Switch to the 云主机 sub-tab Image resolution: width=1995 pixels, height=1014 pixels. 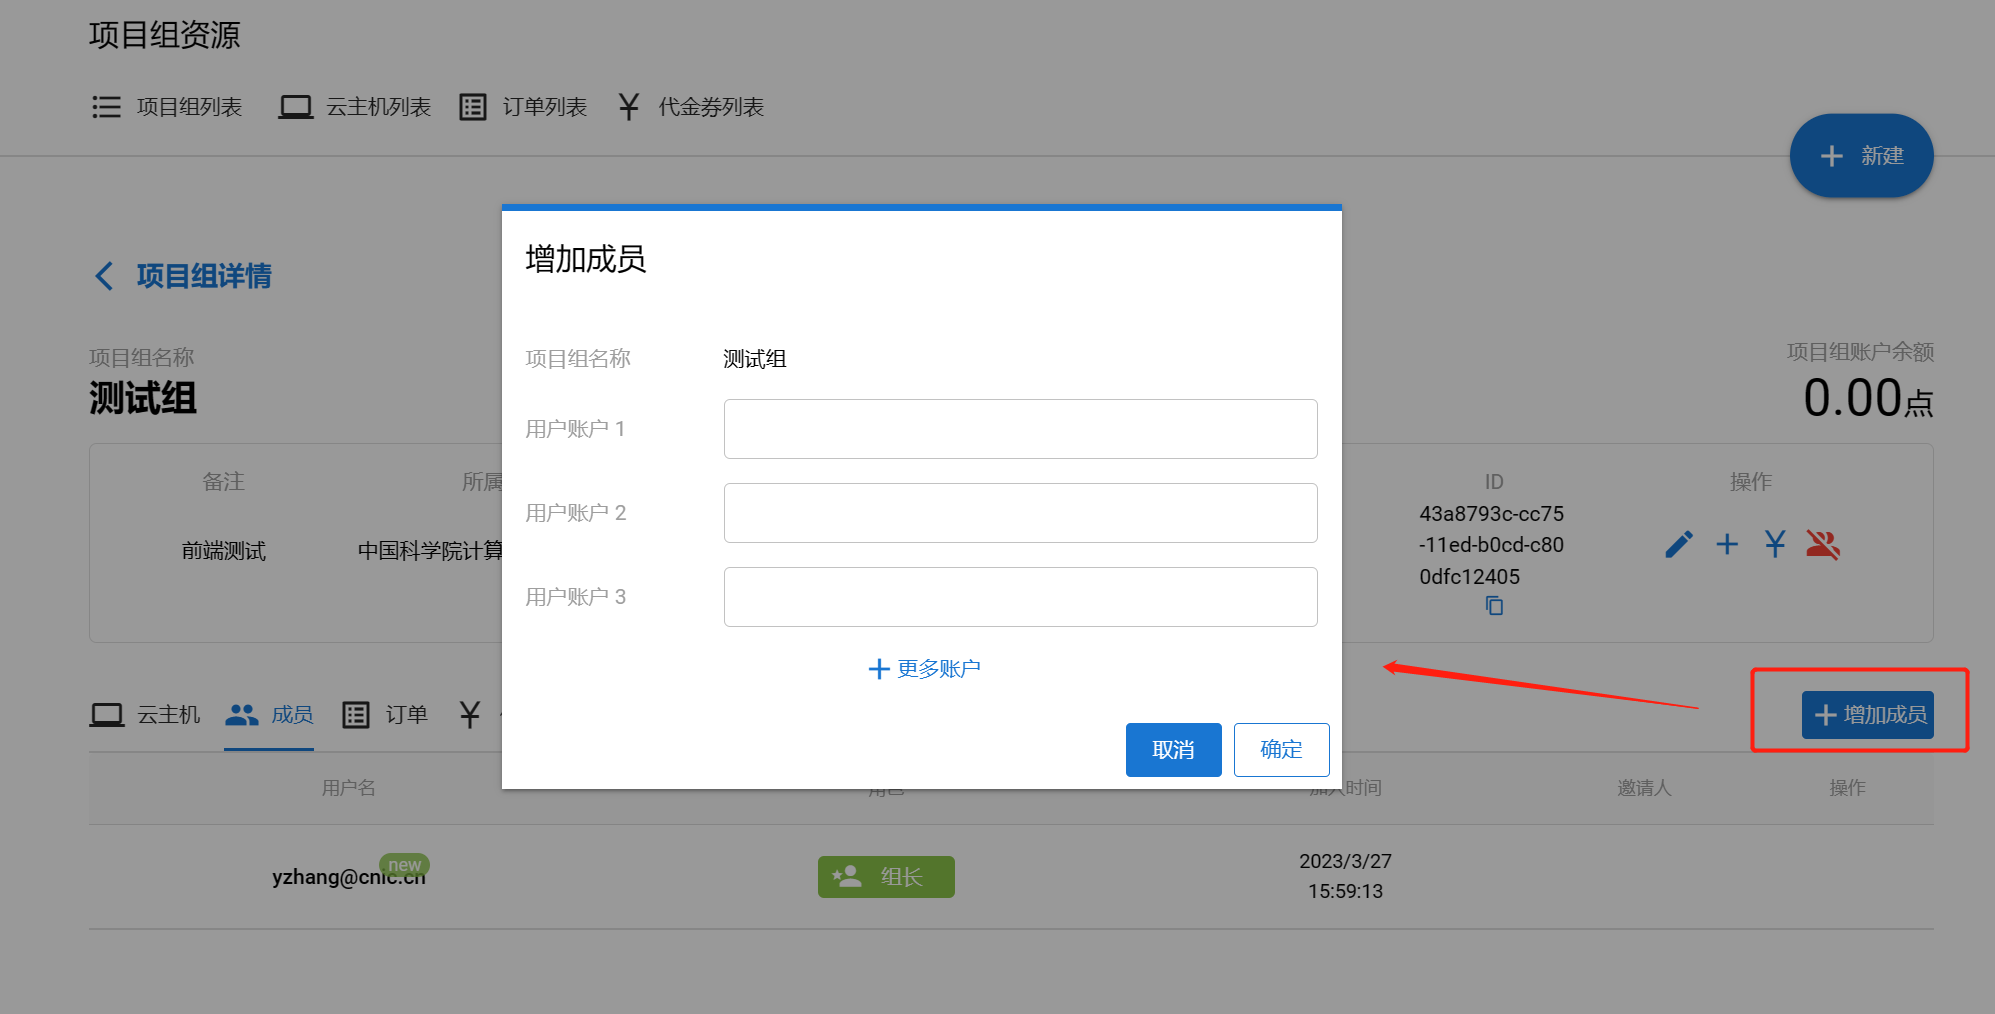(x=145, y=715)
